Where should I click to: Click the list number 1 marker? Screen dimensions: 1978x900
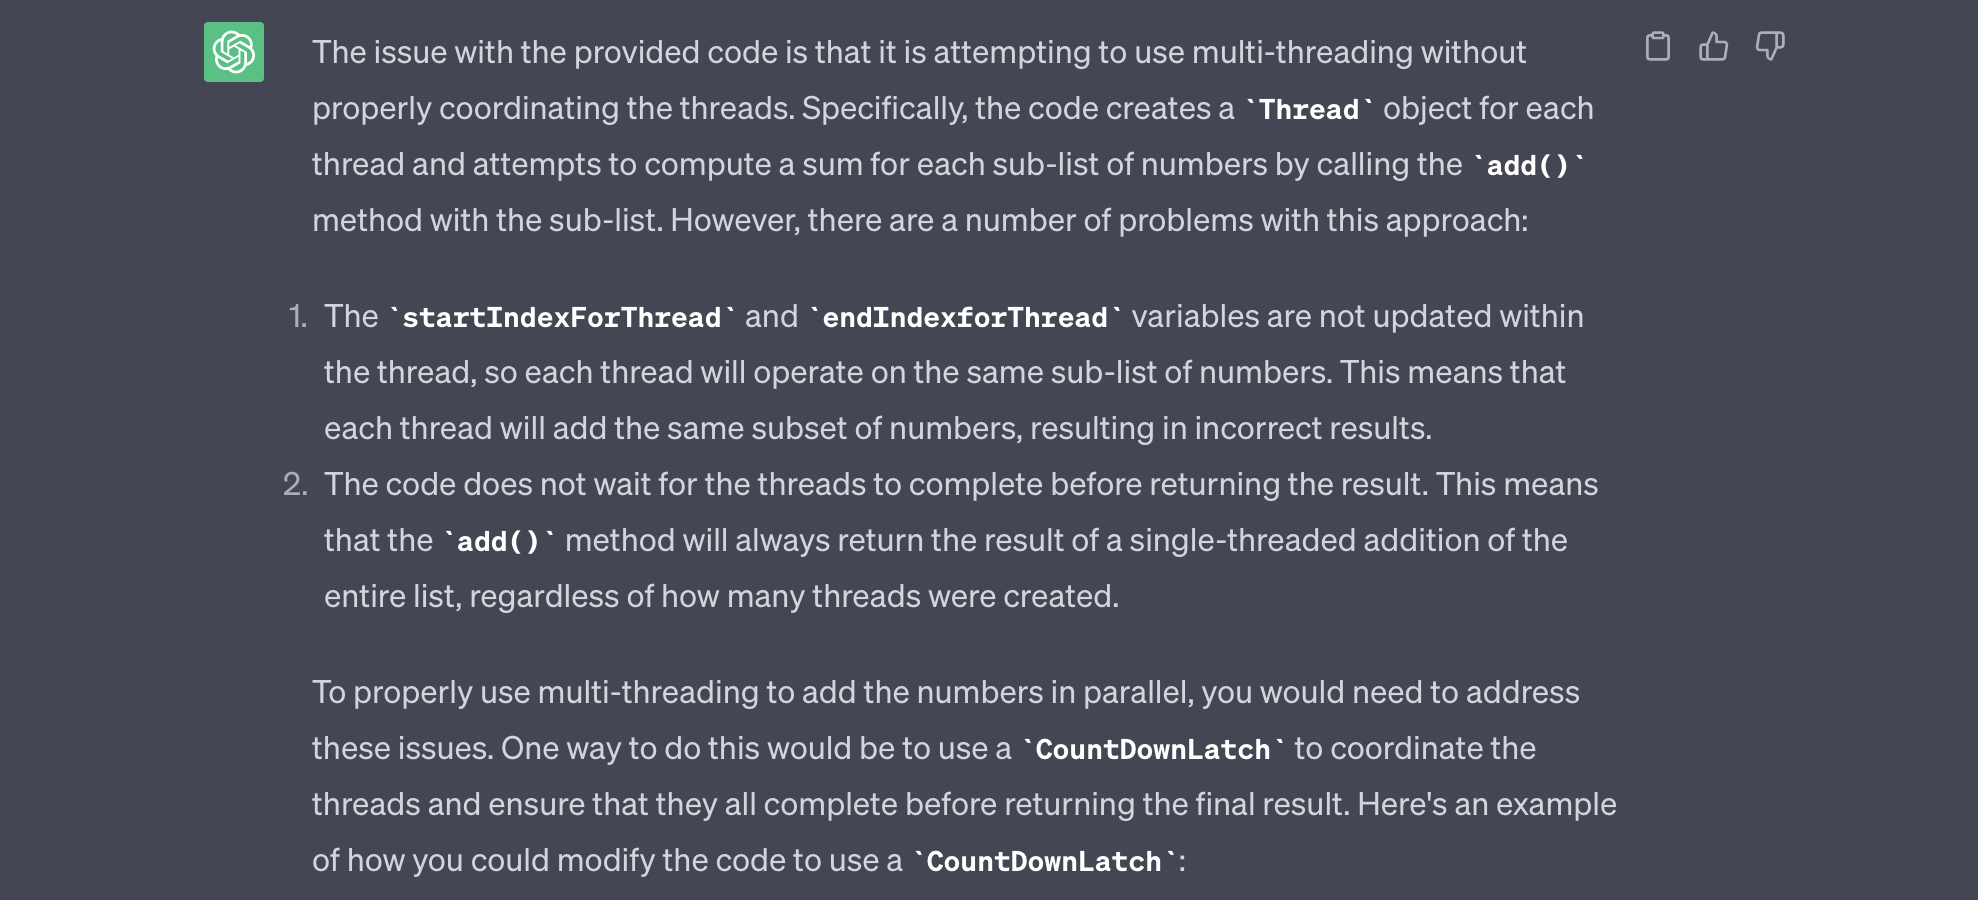297,317
